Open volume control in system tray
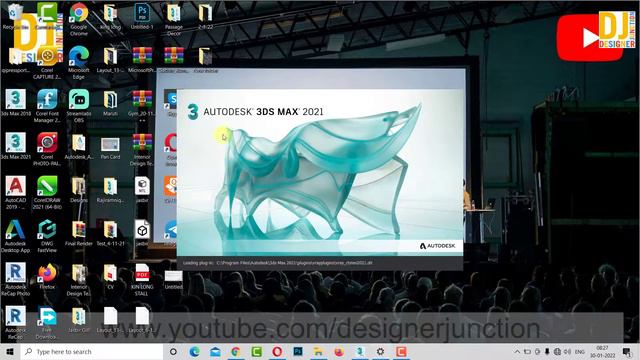 pyautogui.click(x=567, y=351)
